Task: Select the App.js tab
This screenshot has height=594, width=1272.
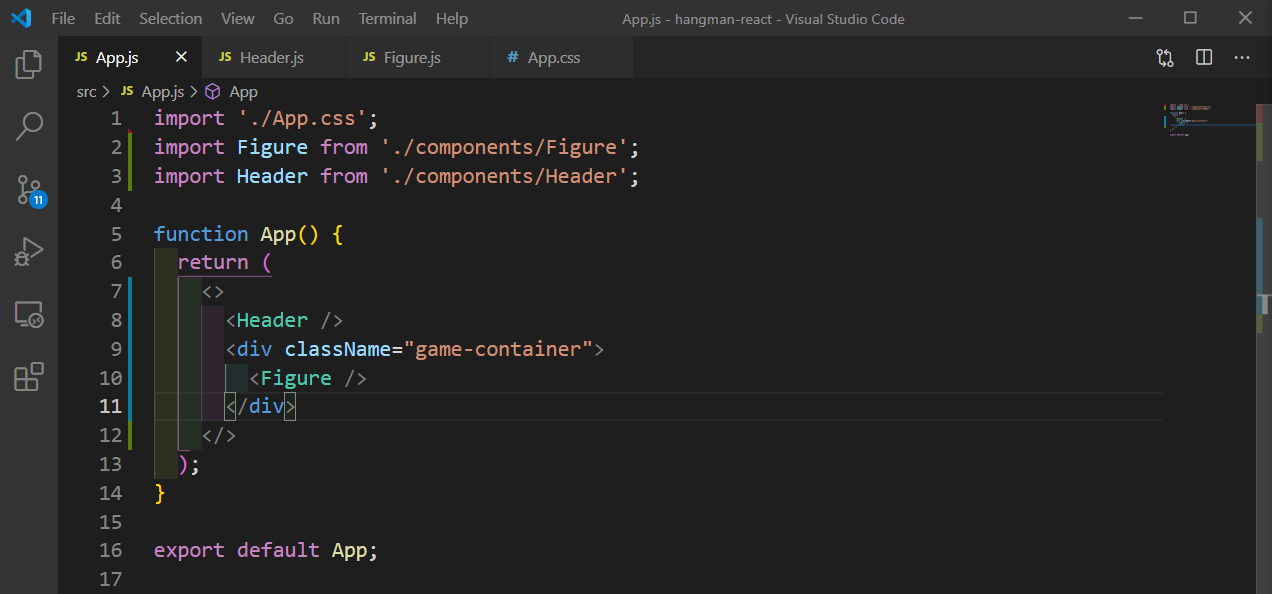Action: coord(130,58)
